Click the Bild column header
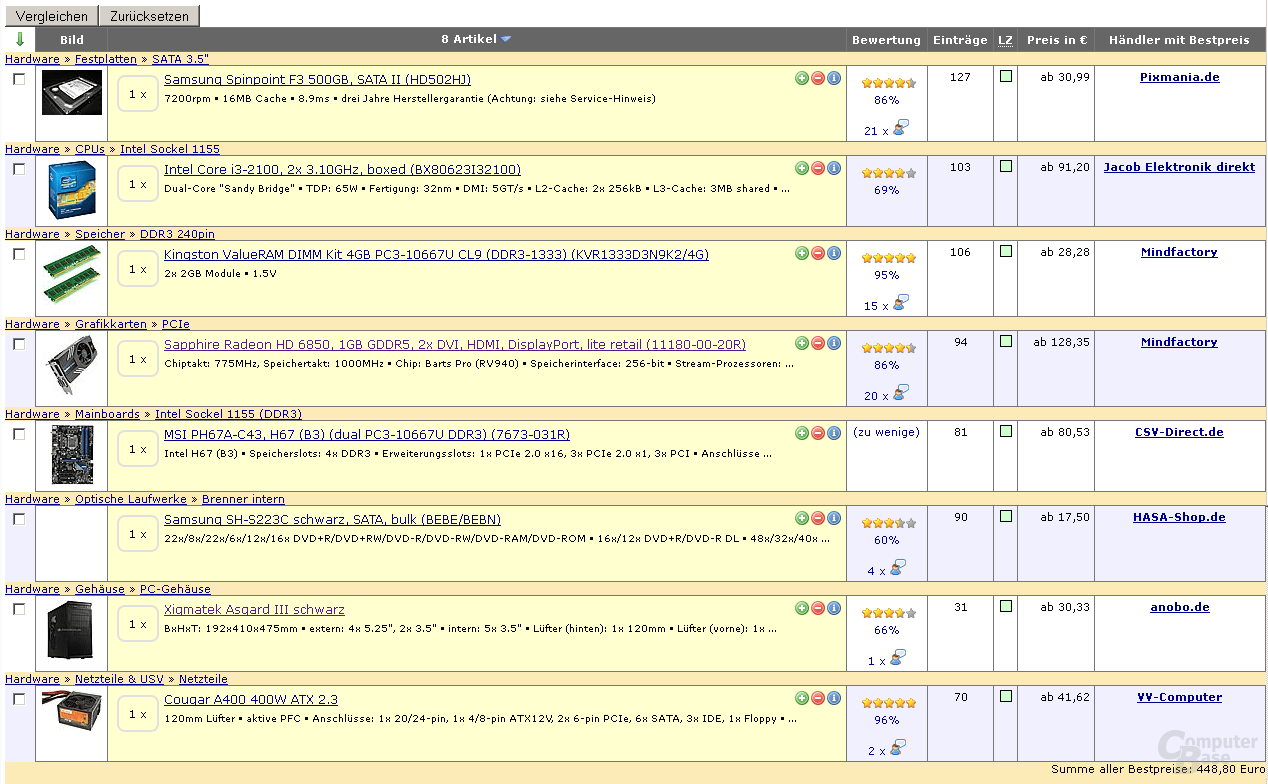This screenshot has height=784, width=1268. tap(71, 40)
